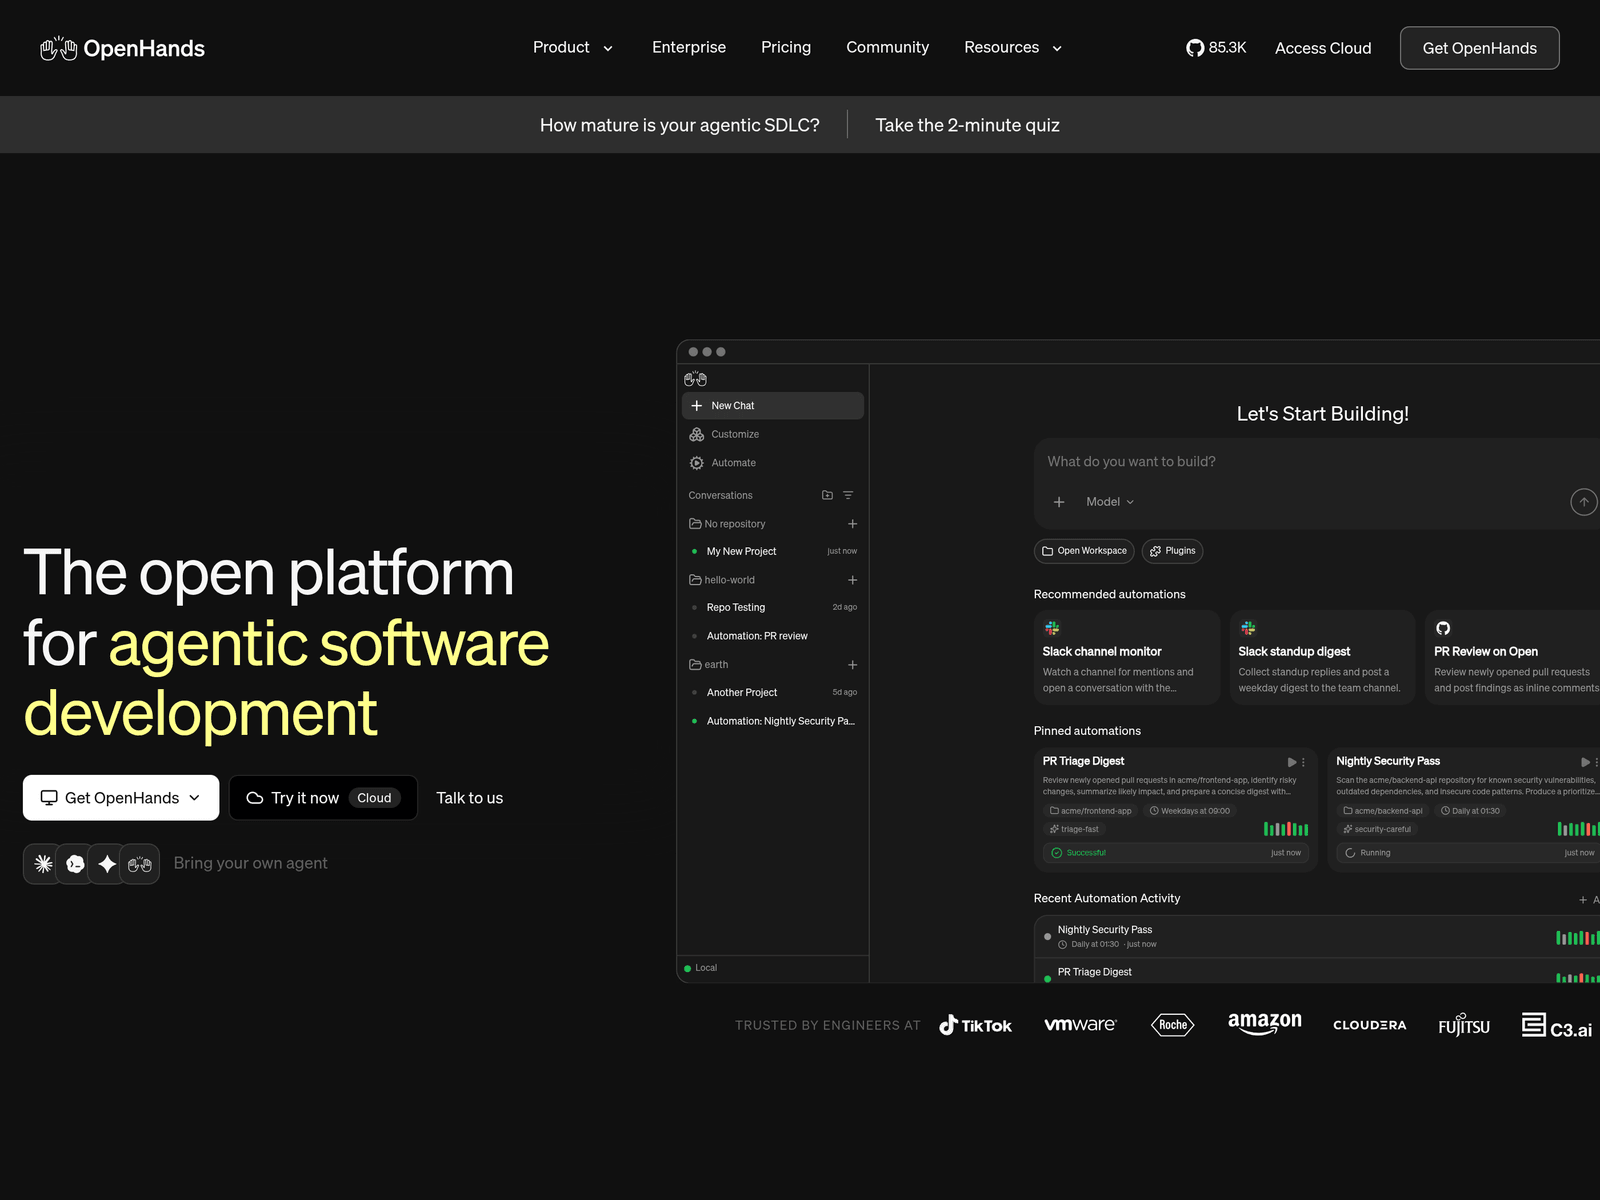Click the plus attach icon beside Model
The width and height of the screenshot is (1600, 1200).
[x=1059, y=502]
